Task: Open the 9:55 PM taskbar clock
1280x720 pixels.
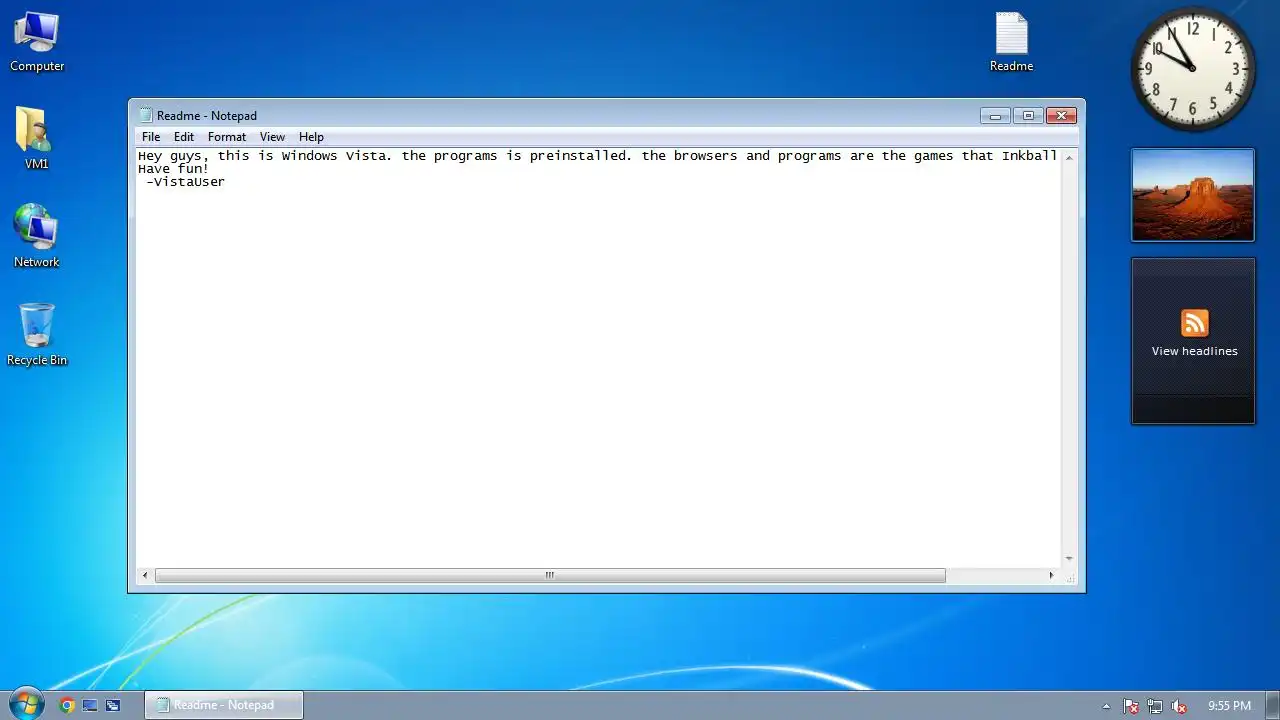Action: (1229, 706)
